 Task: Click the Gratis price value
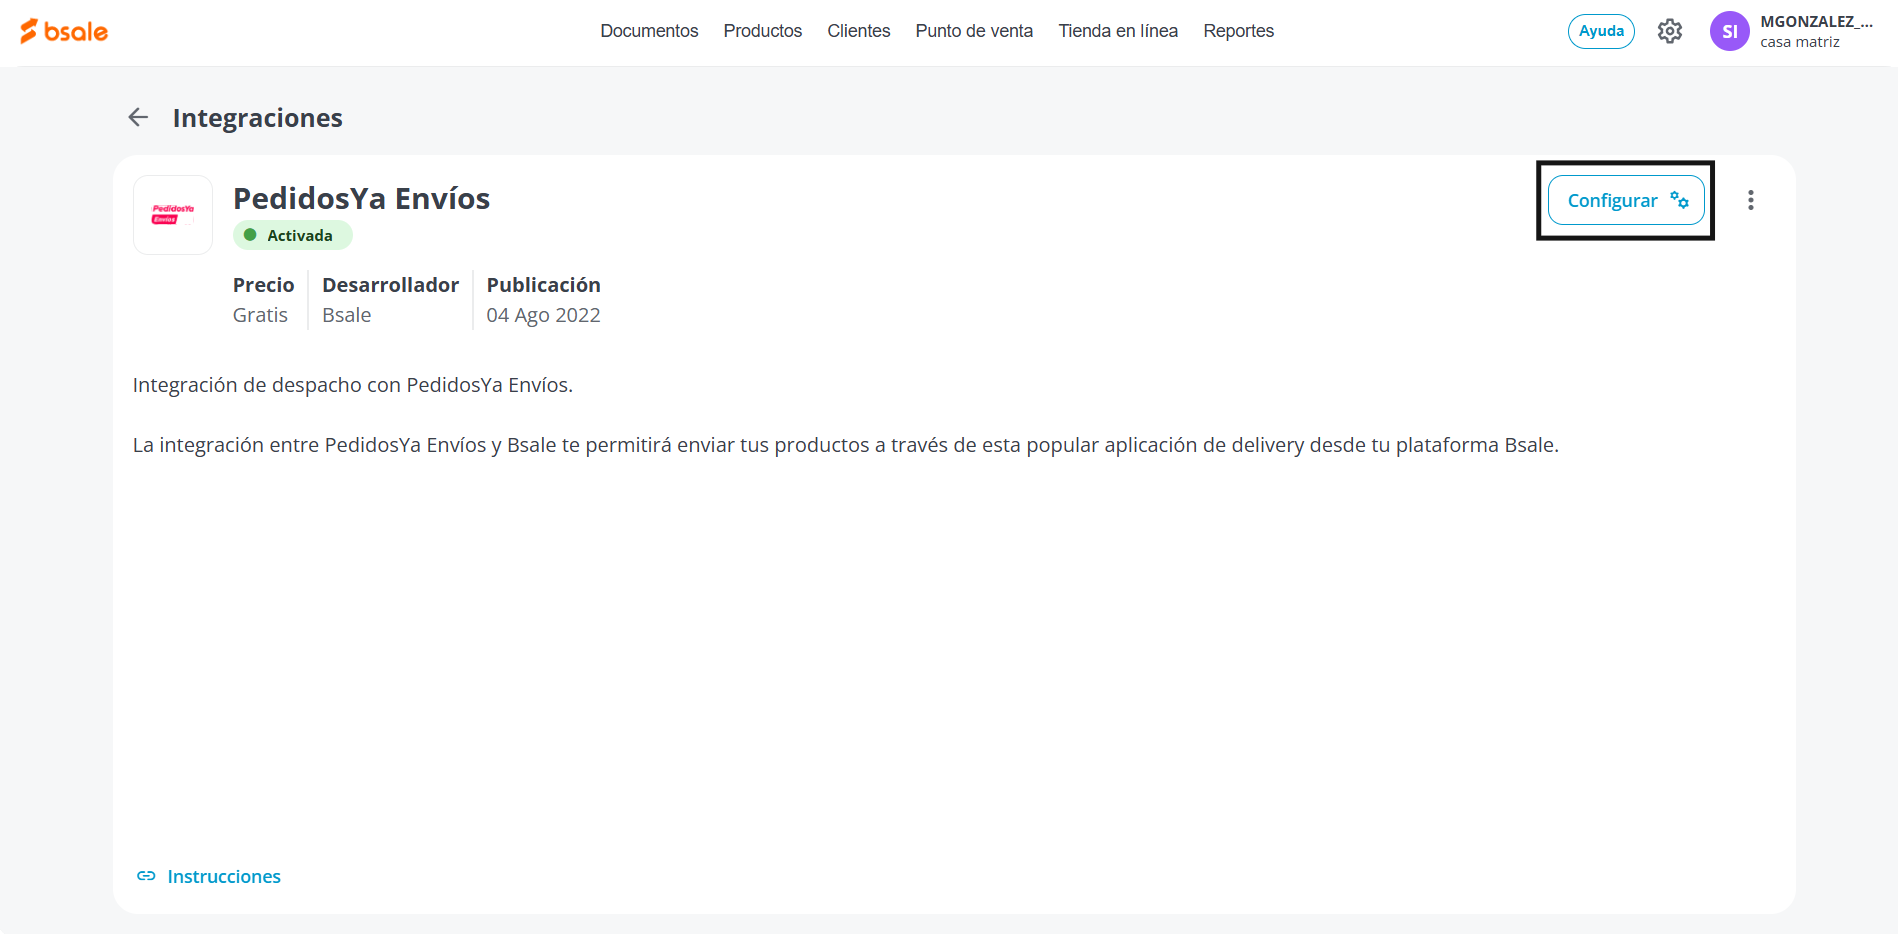[260, 315]
